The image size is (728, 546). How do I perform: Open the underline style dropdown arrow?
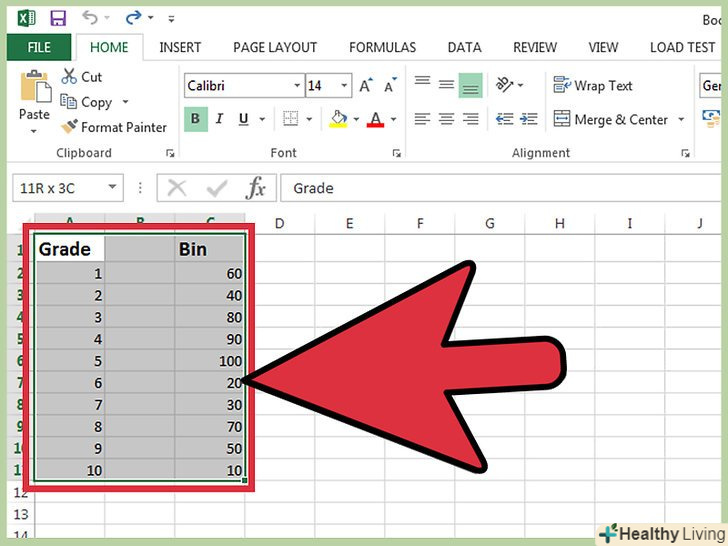[262, 119]
